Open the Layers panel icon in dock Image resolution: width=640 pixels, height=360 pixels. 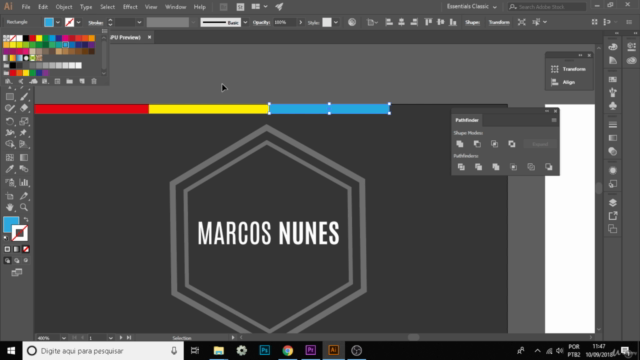(613, 202)
